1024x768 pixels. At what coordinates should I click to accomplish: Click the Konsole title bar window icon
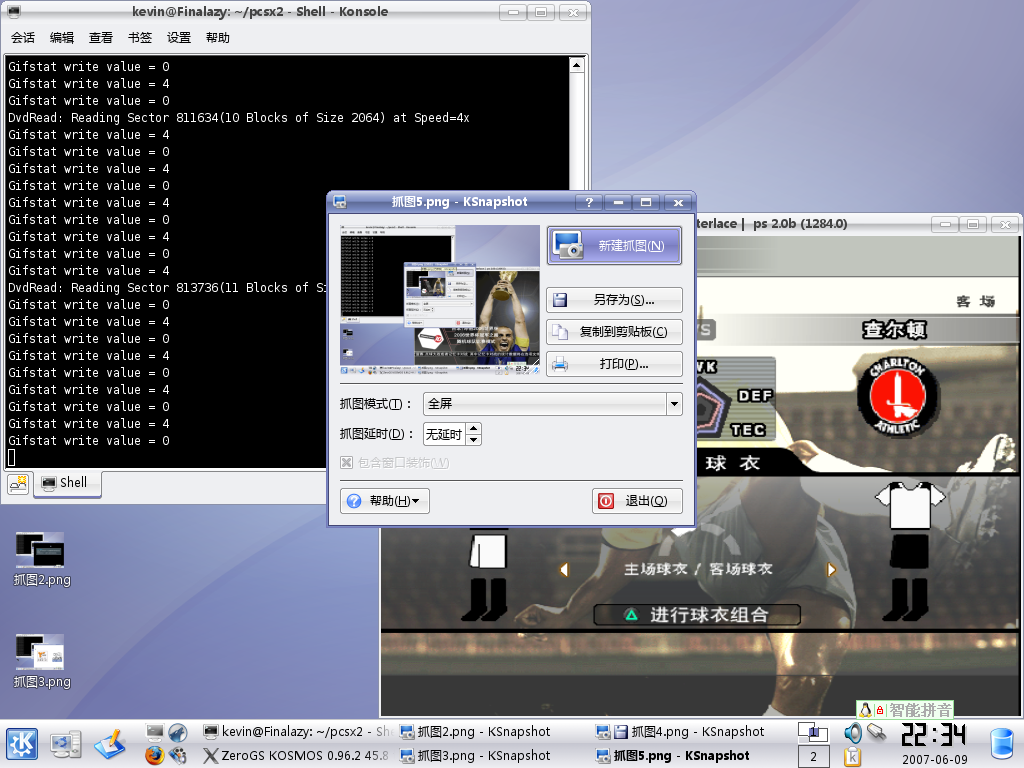pos(14,11)
